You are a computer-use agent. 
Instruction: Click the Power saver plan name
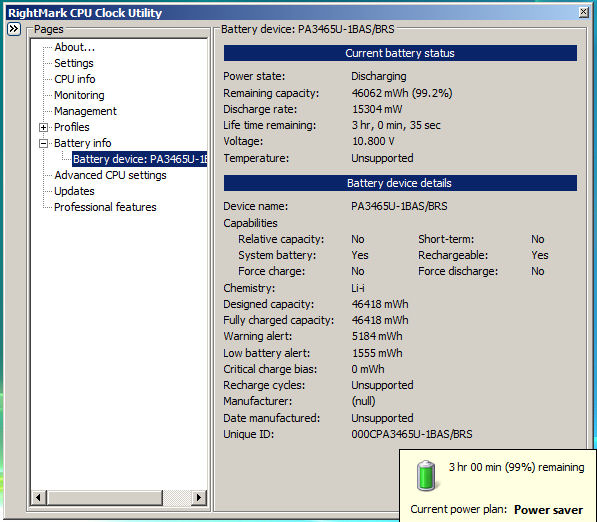pyautogui.click(x=548, y=510)
